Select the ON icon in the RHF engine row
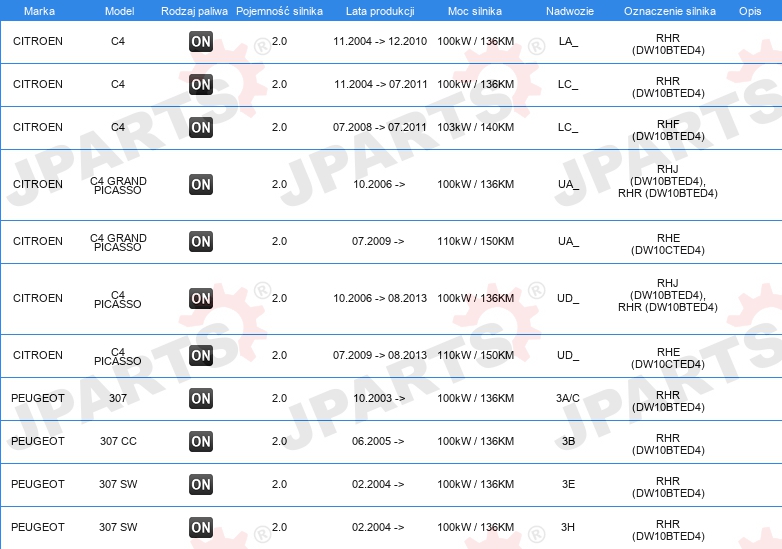Image resolution: width=782 pixels, height=549 pixels. coord(201,127)
